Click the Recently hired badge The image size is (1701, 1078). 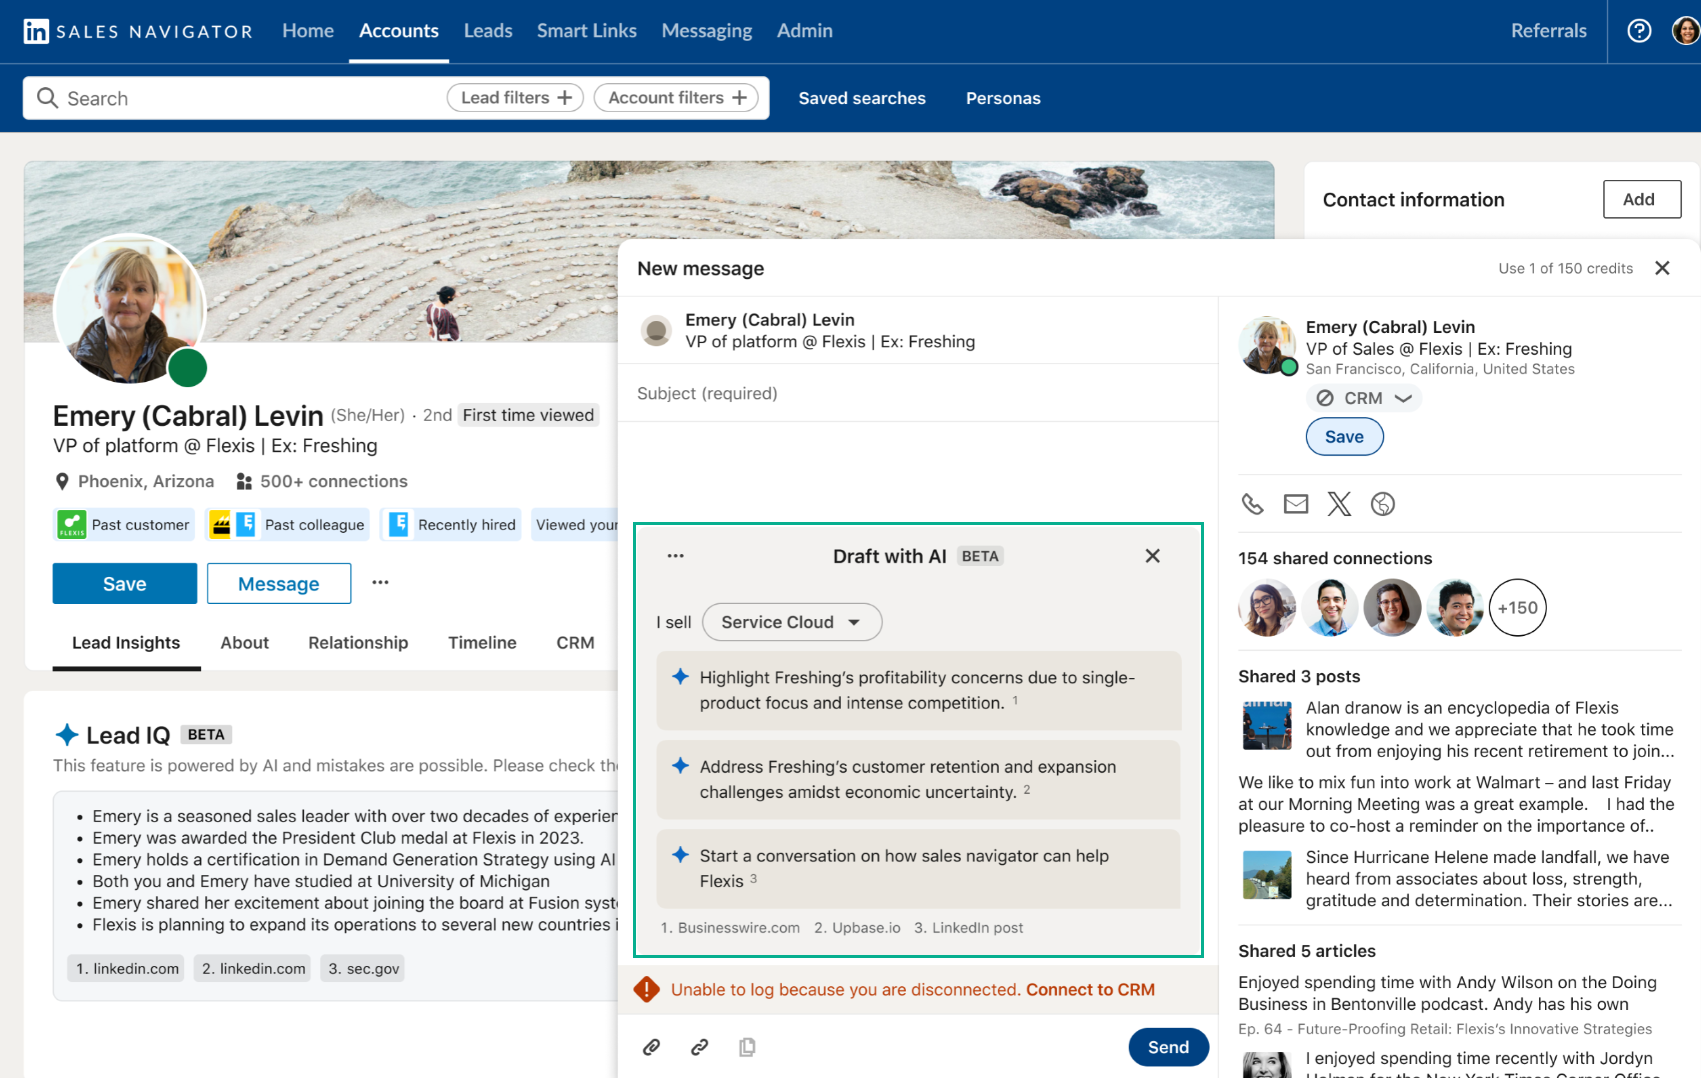[452, 525]
